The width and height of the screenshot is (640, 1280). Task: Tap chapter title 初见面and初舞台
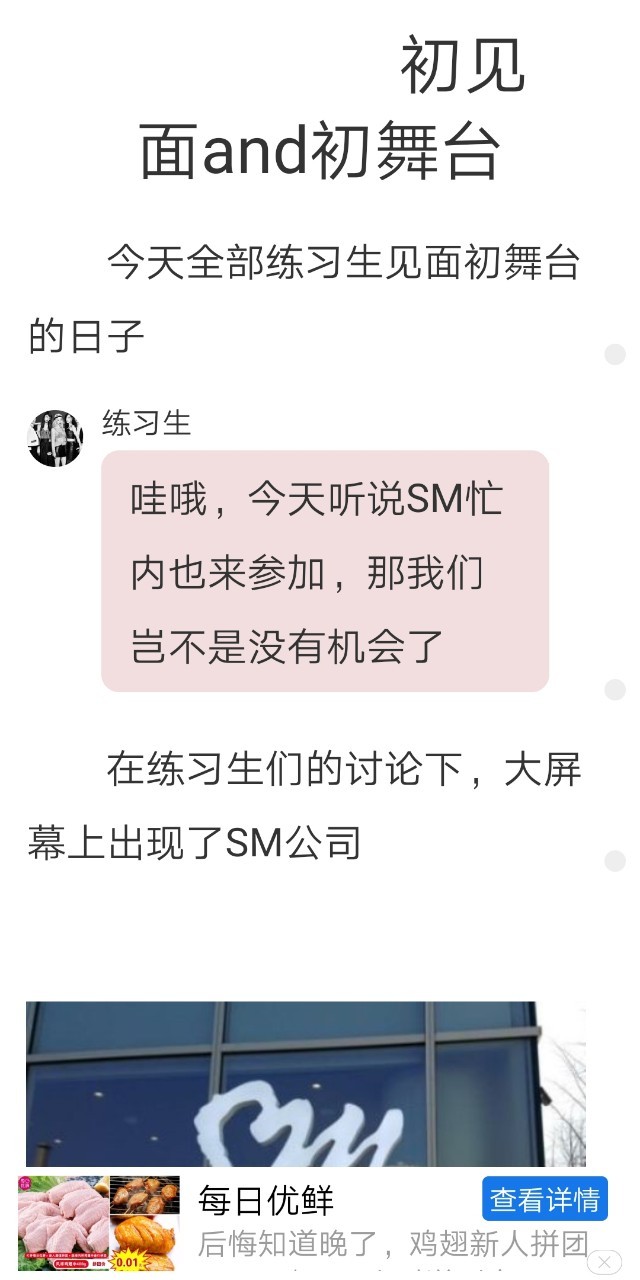[321, 108]
